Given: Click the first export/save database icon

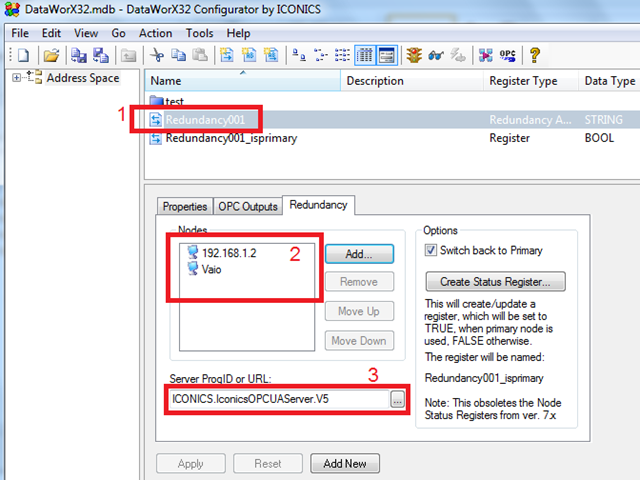Looking at the screenshot, I should (78, 55).
